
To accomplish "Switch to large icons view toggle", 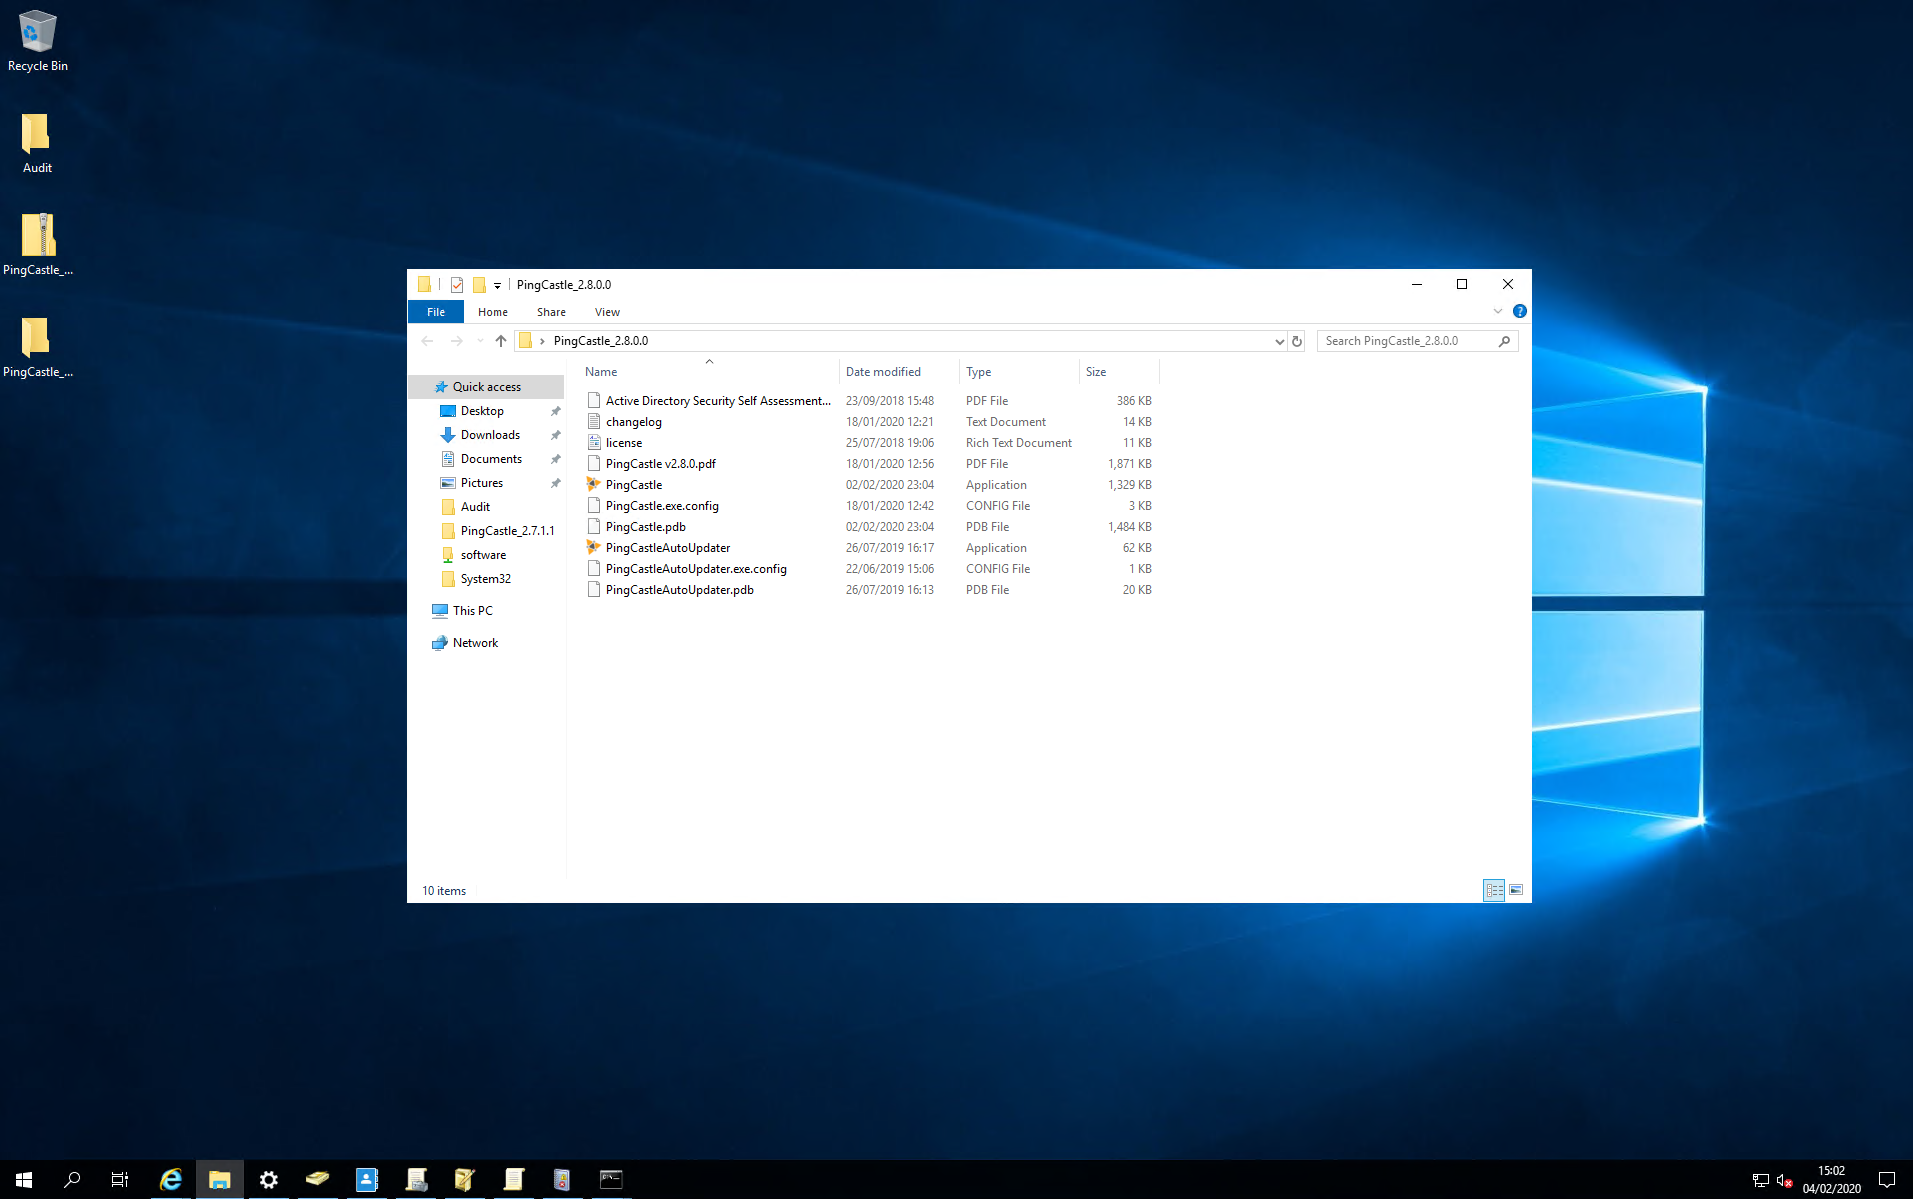I will [x=1516, y=890].
